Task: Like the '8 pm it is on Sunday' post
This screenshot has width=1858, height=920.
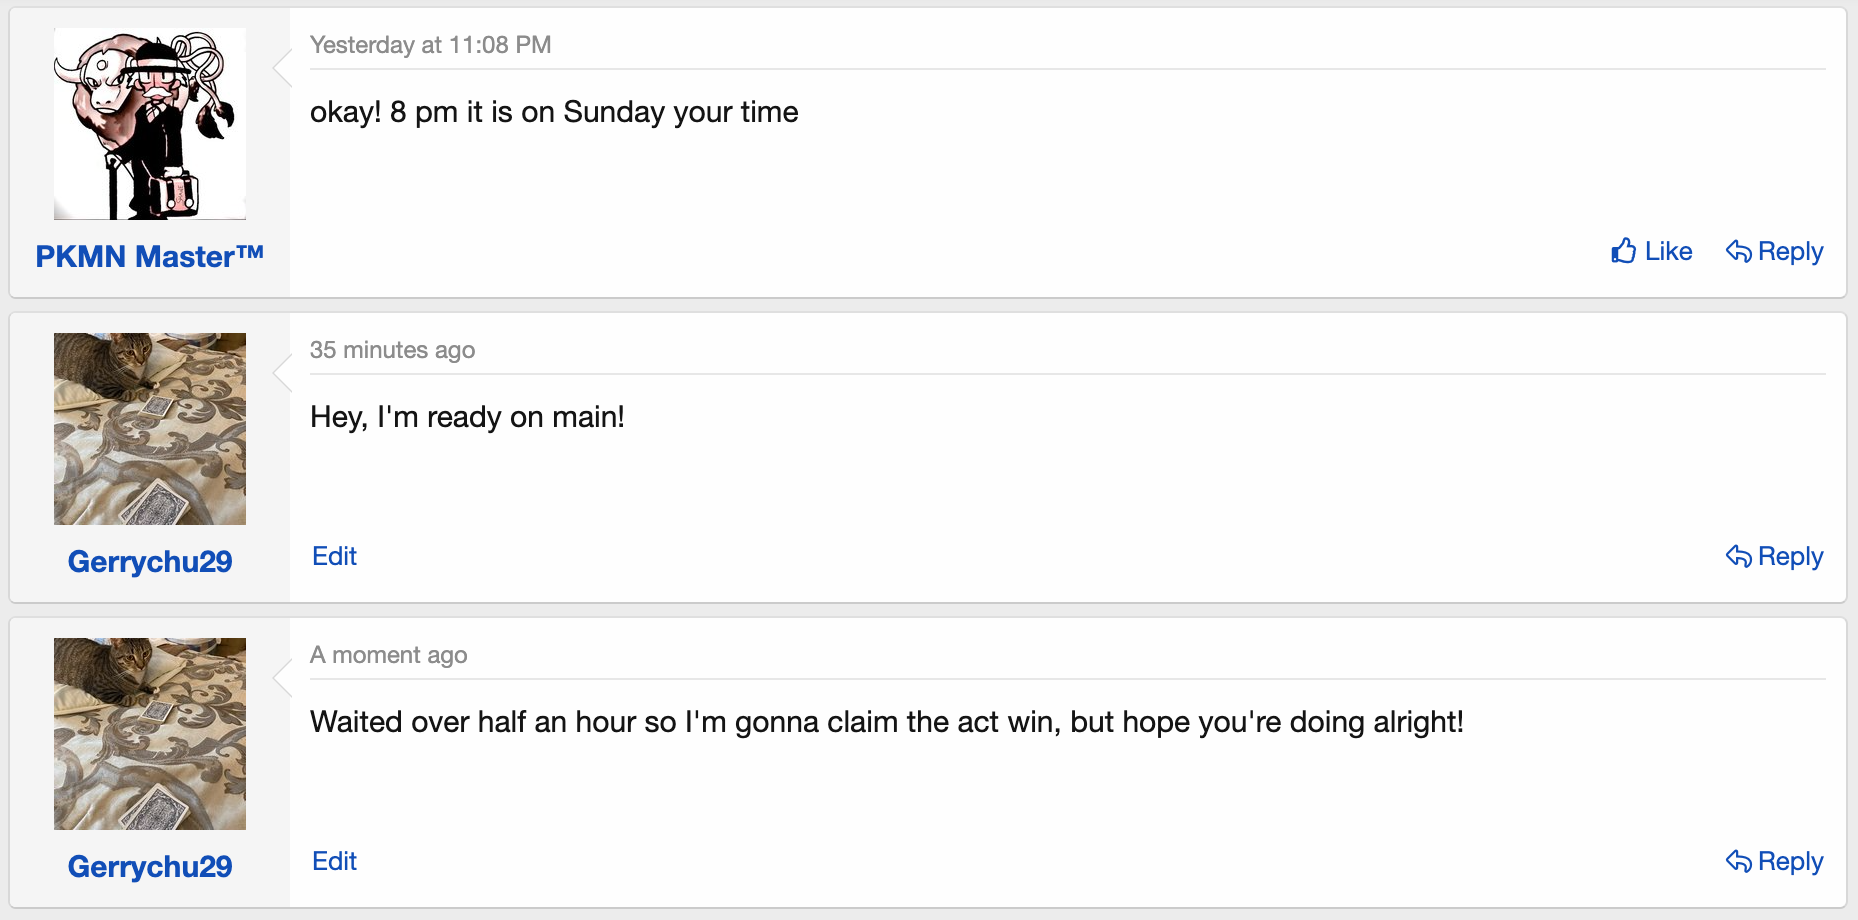Action: pos(1667,251)
